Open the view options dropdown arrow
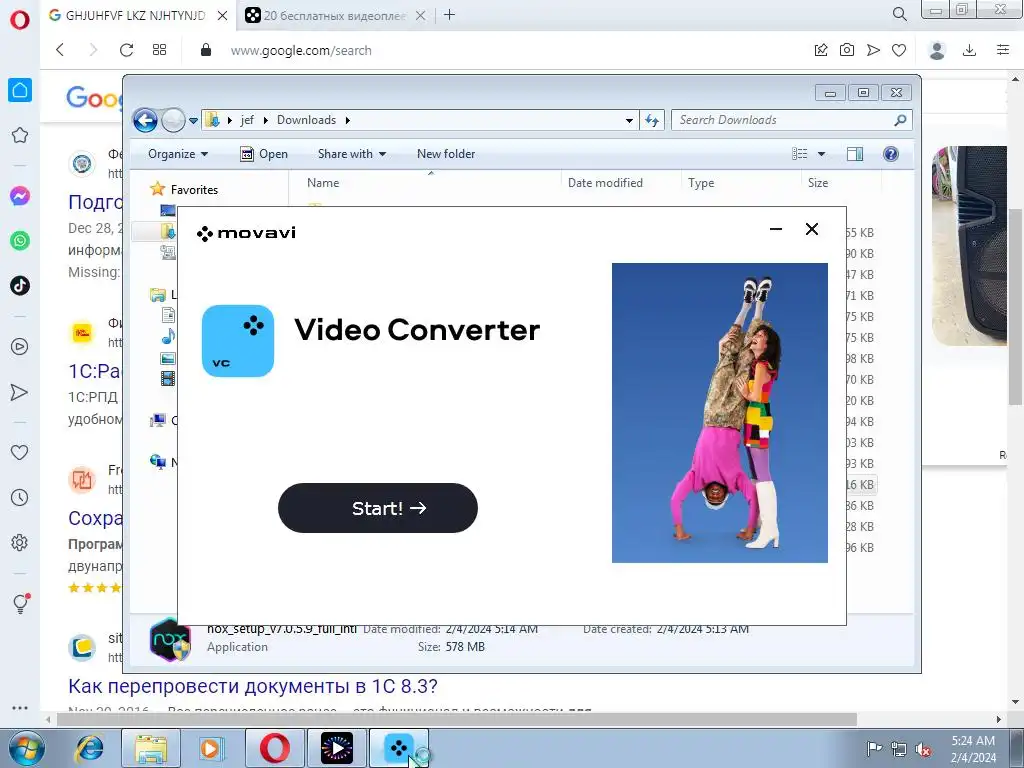The width and height of the screenshot is (1024, 768). click(822, 154)
